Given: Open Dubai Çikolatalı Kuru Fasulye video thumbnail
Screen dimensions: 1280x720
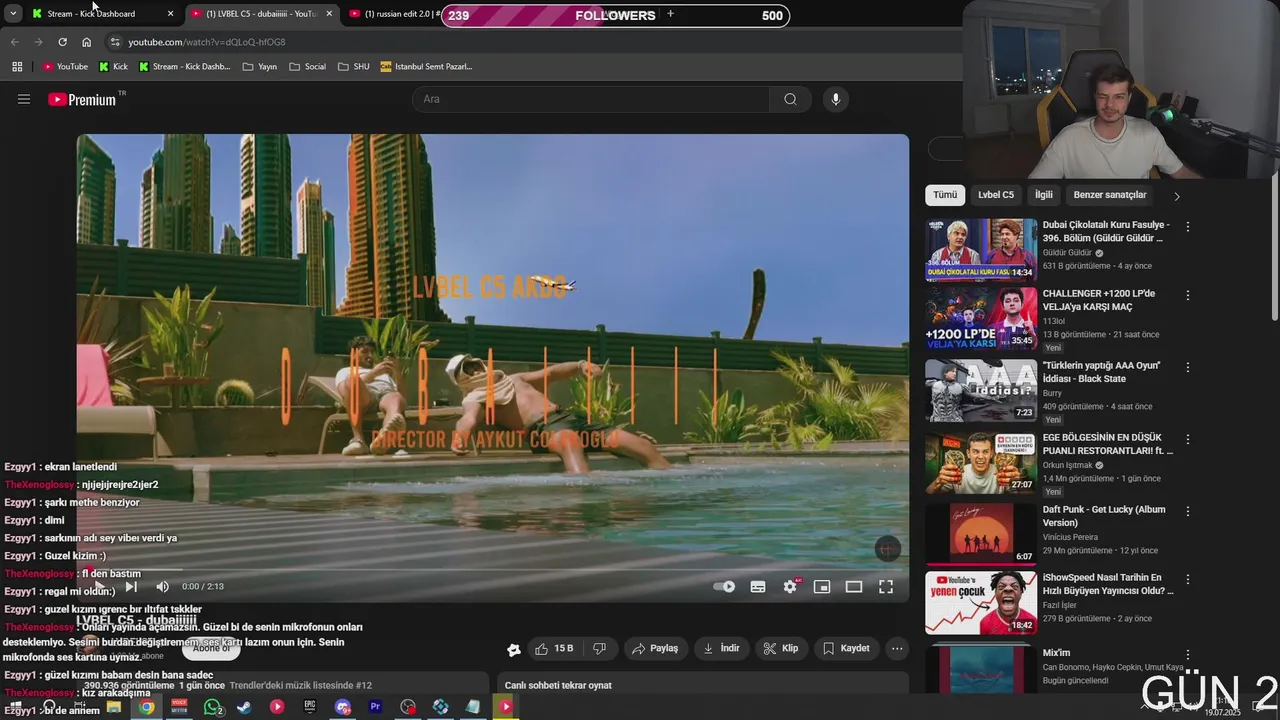Looking at the screenshot, I should point(981,250).
